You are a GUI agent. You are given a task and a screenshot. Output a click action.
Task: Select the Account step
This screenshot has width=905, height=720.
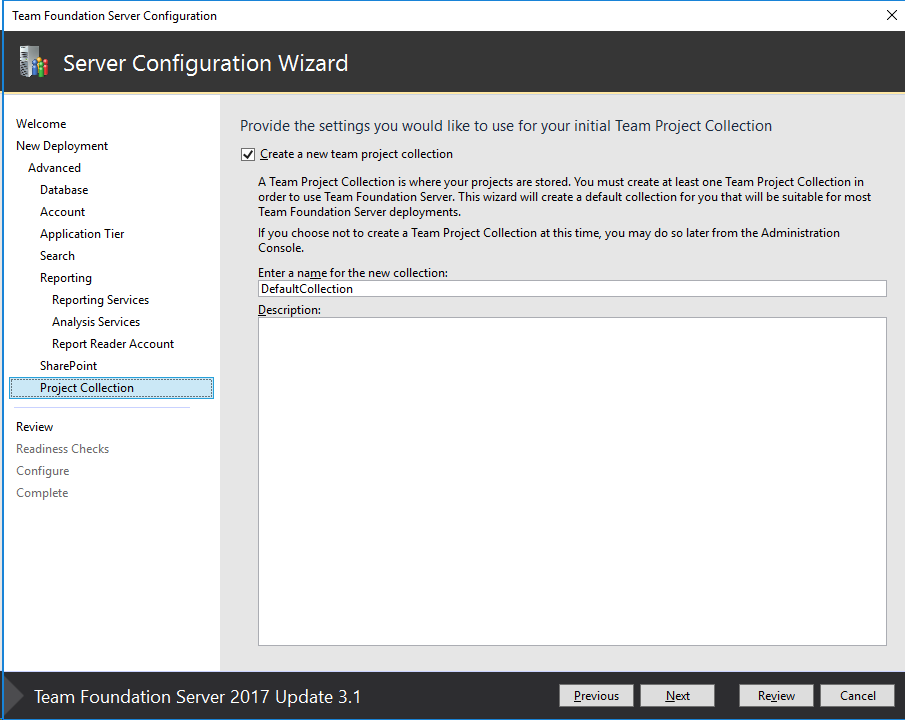[x=61, y=211]
